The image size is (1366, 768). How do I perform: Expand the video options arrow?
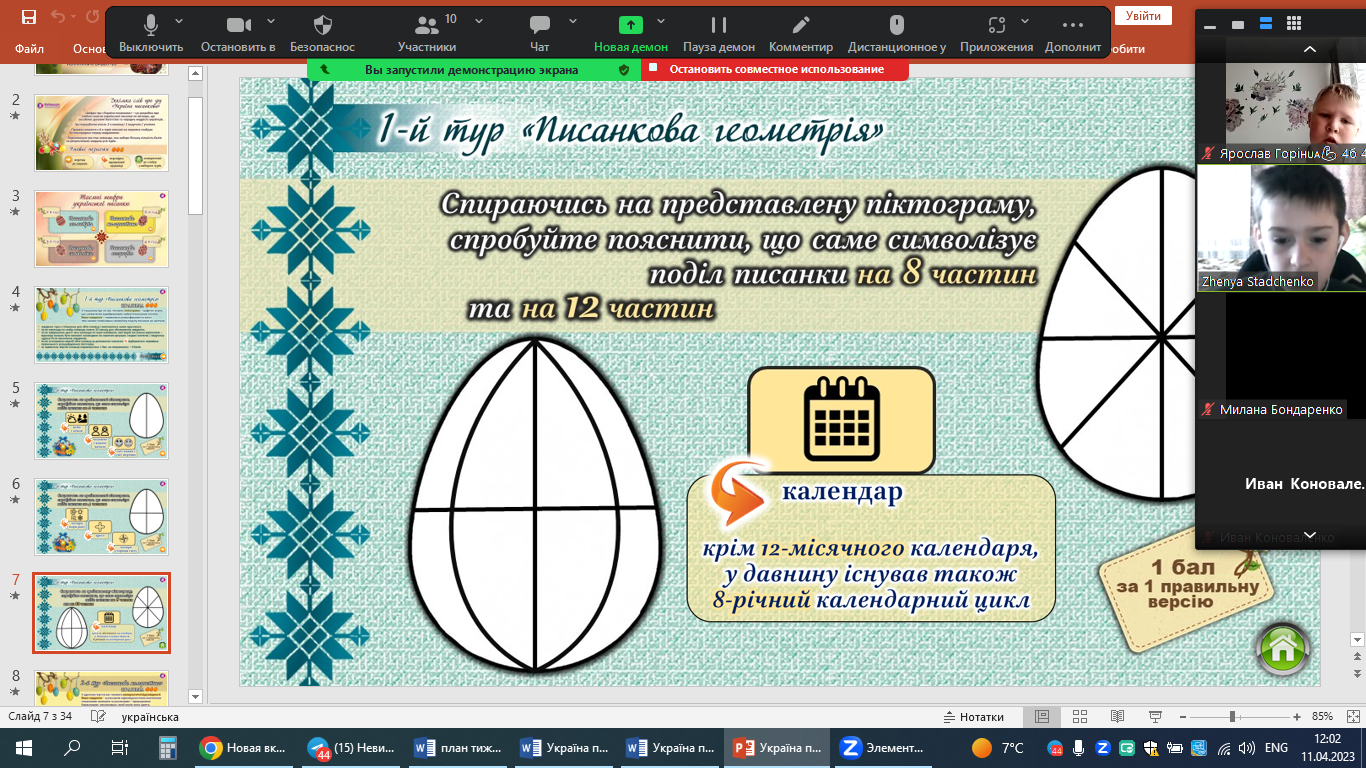pos(271,20)
